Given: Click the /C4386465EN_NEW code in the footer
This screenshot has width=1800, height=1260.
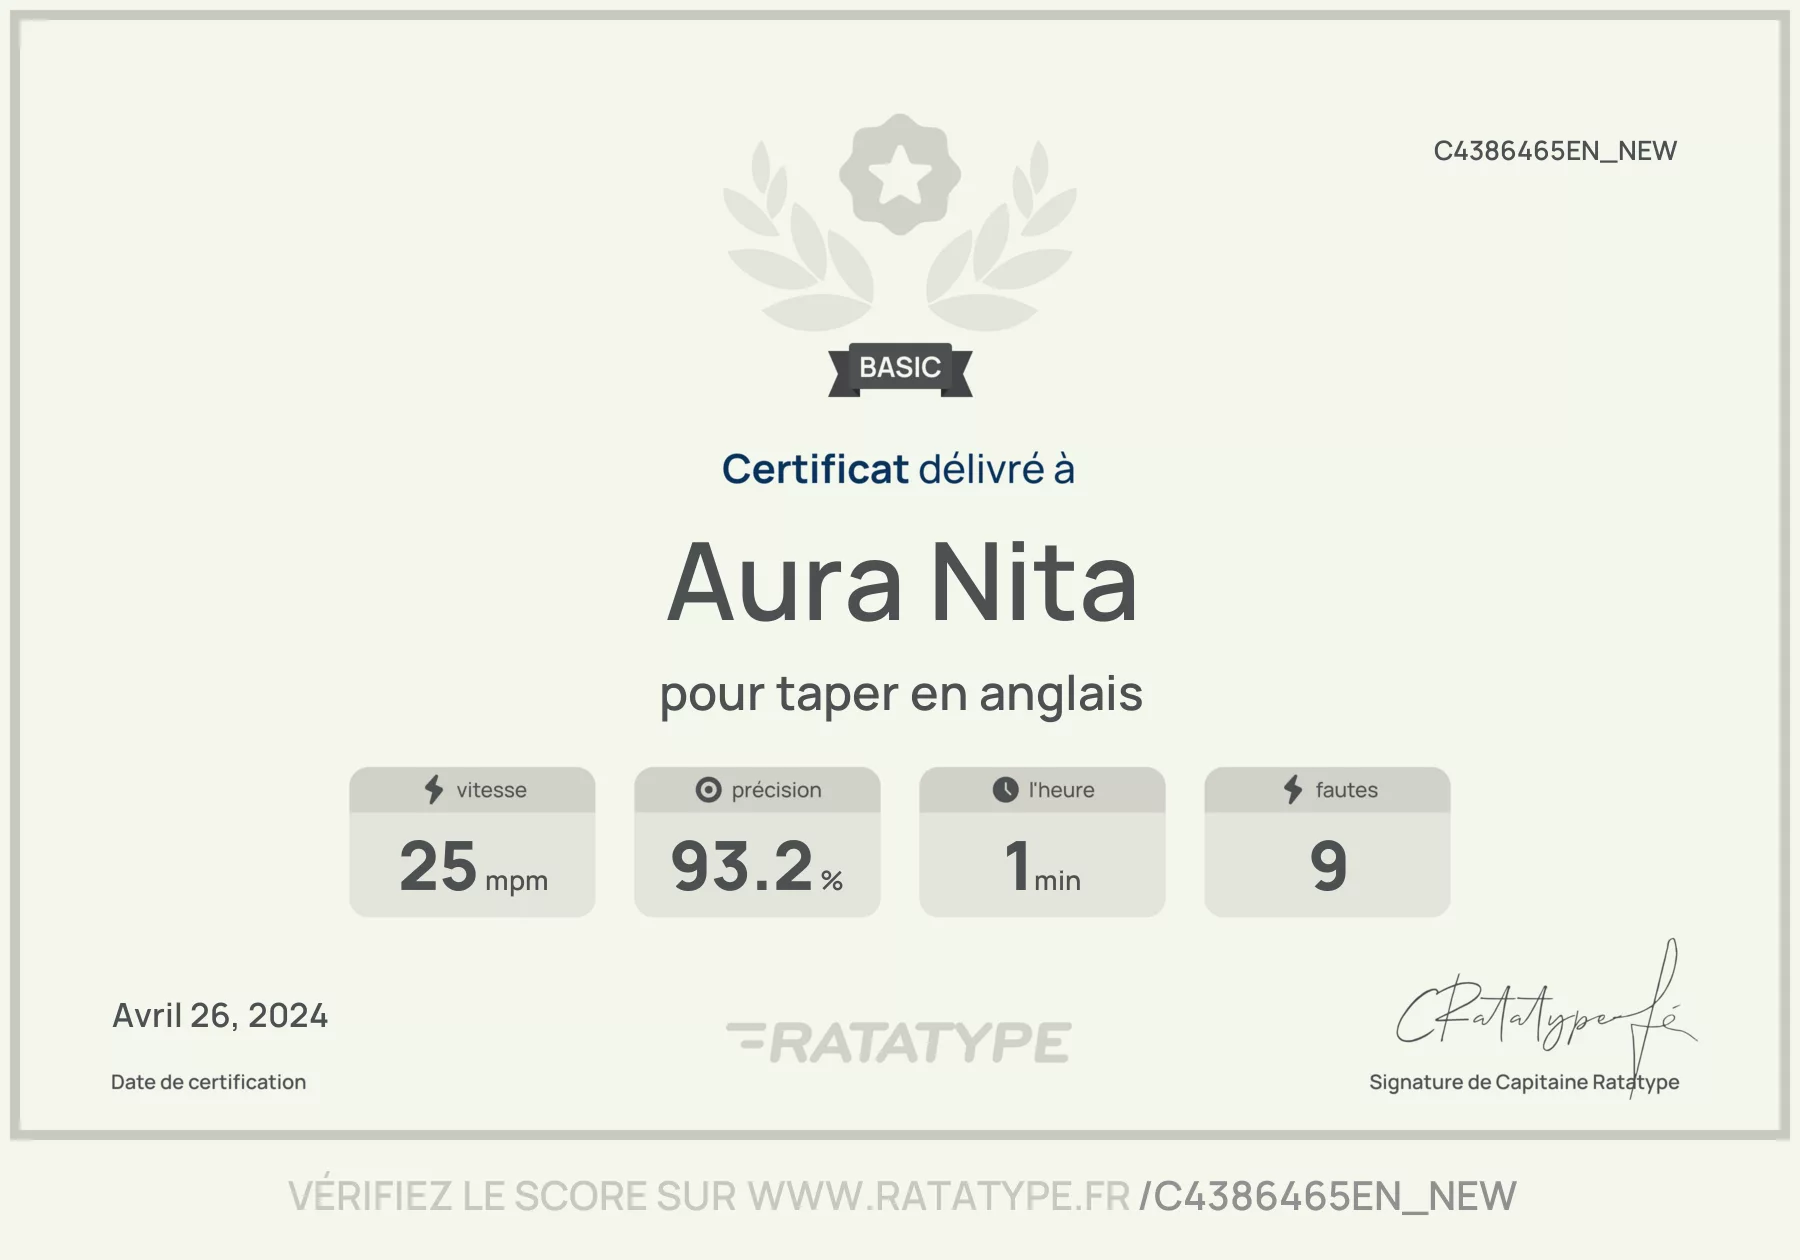Looking at the screenshot, I should tap(1328, 1197).
